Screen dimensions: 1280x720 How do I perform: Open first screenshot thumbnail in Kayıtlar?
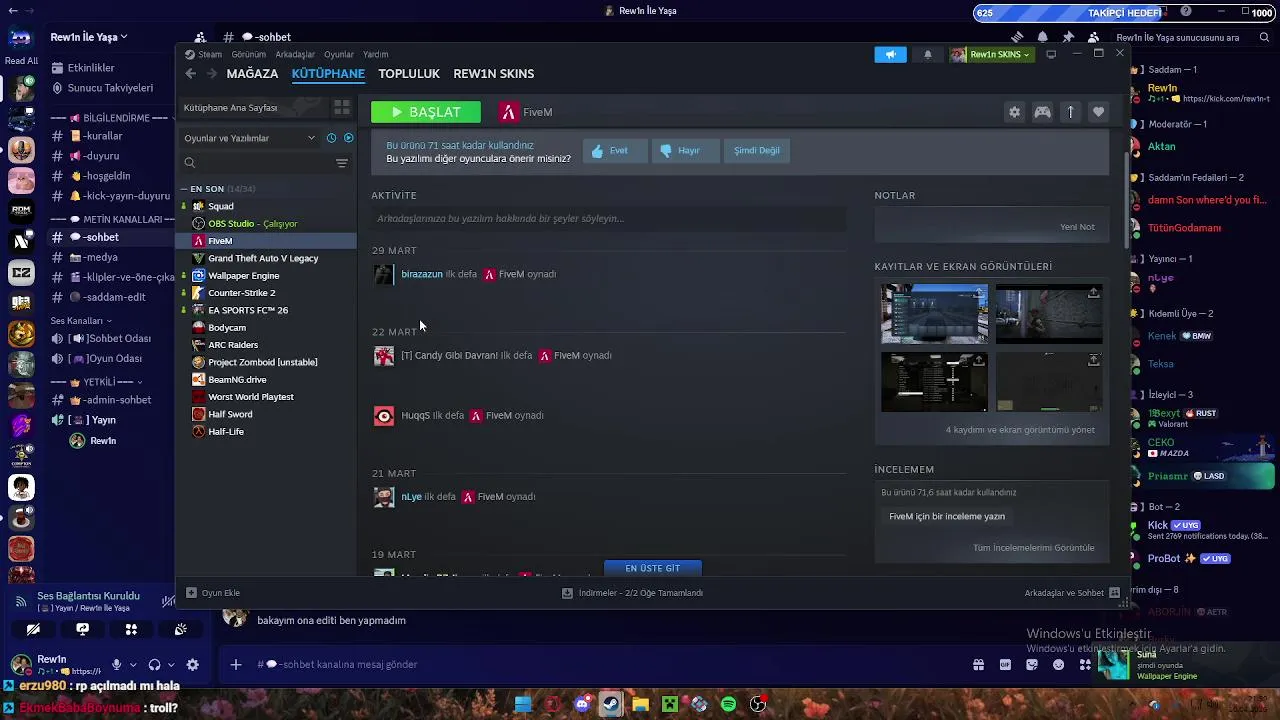pyautogui.click(x=934, y=314)
